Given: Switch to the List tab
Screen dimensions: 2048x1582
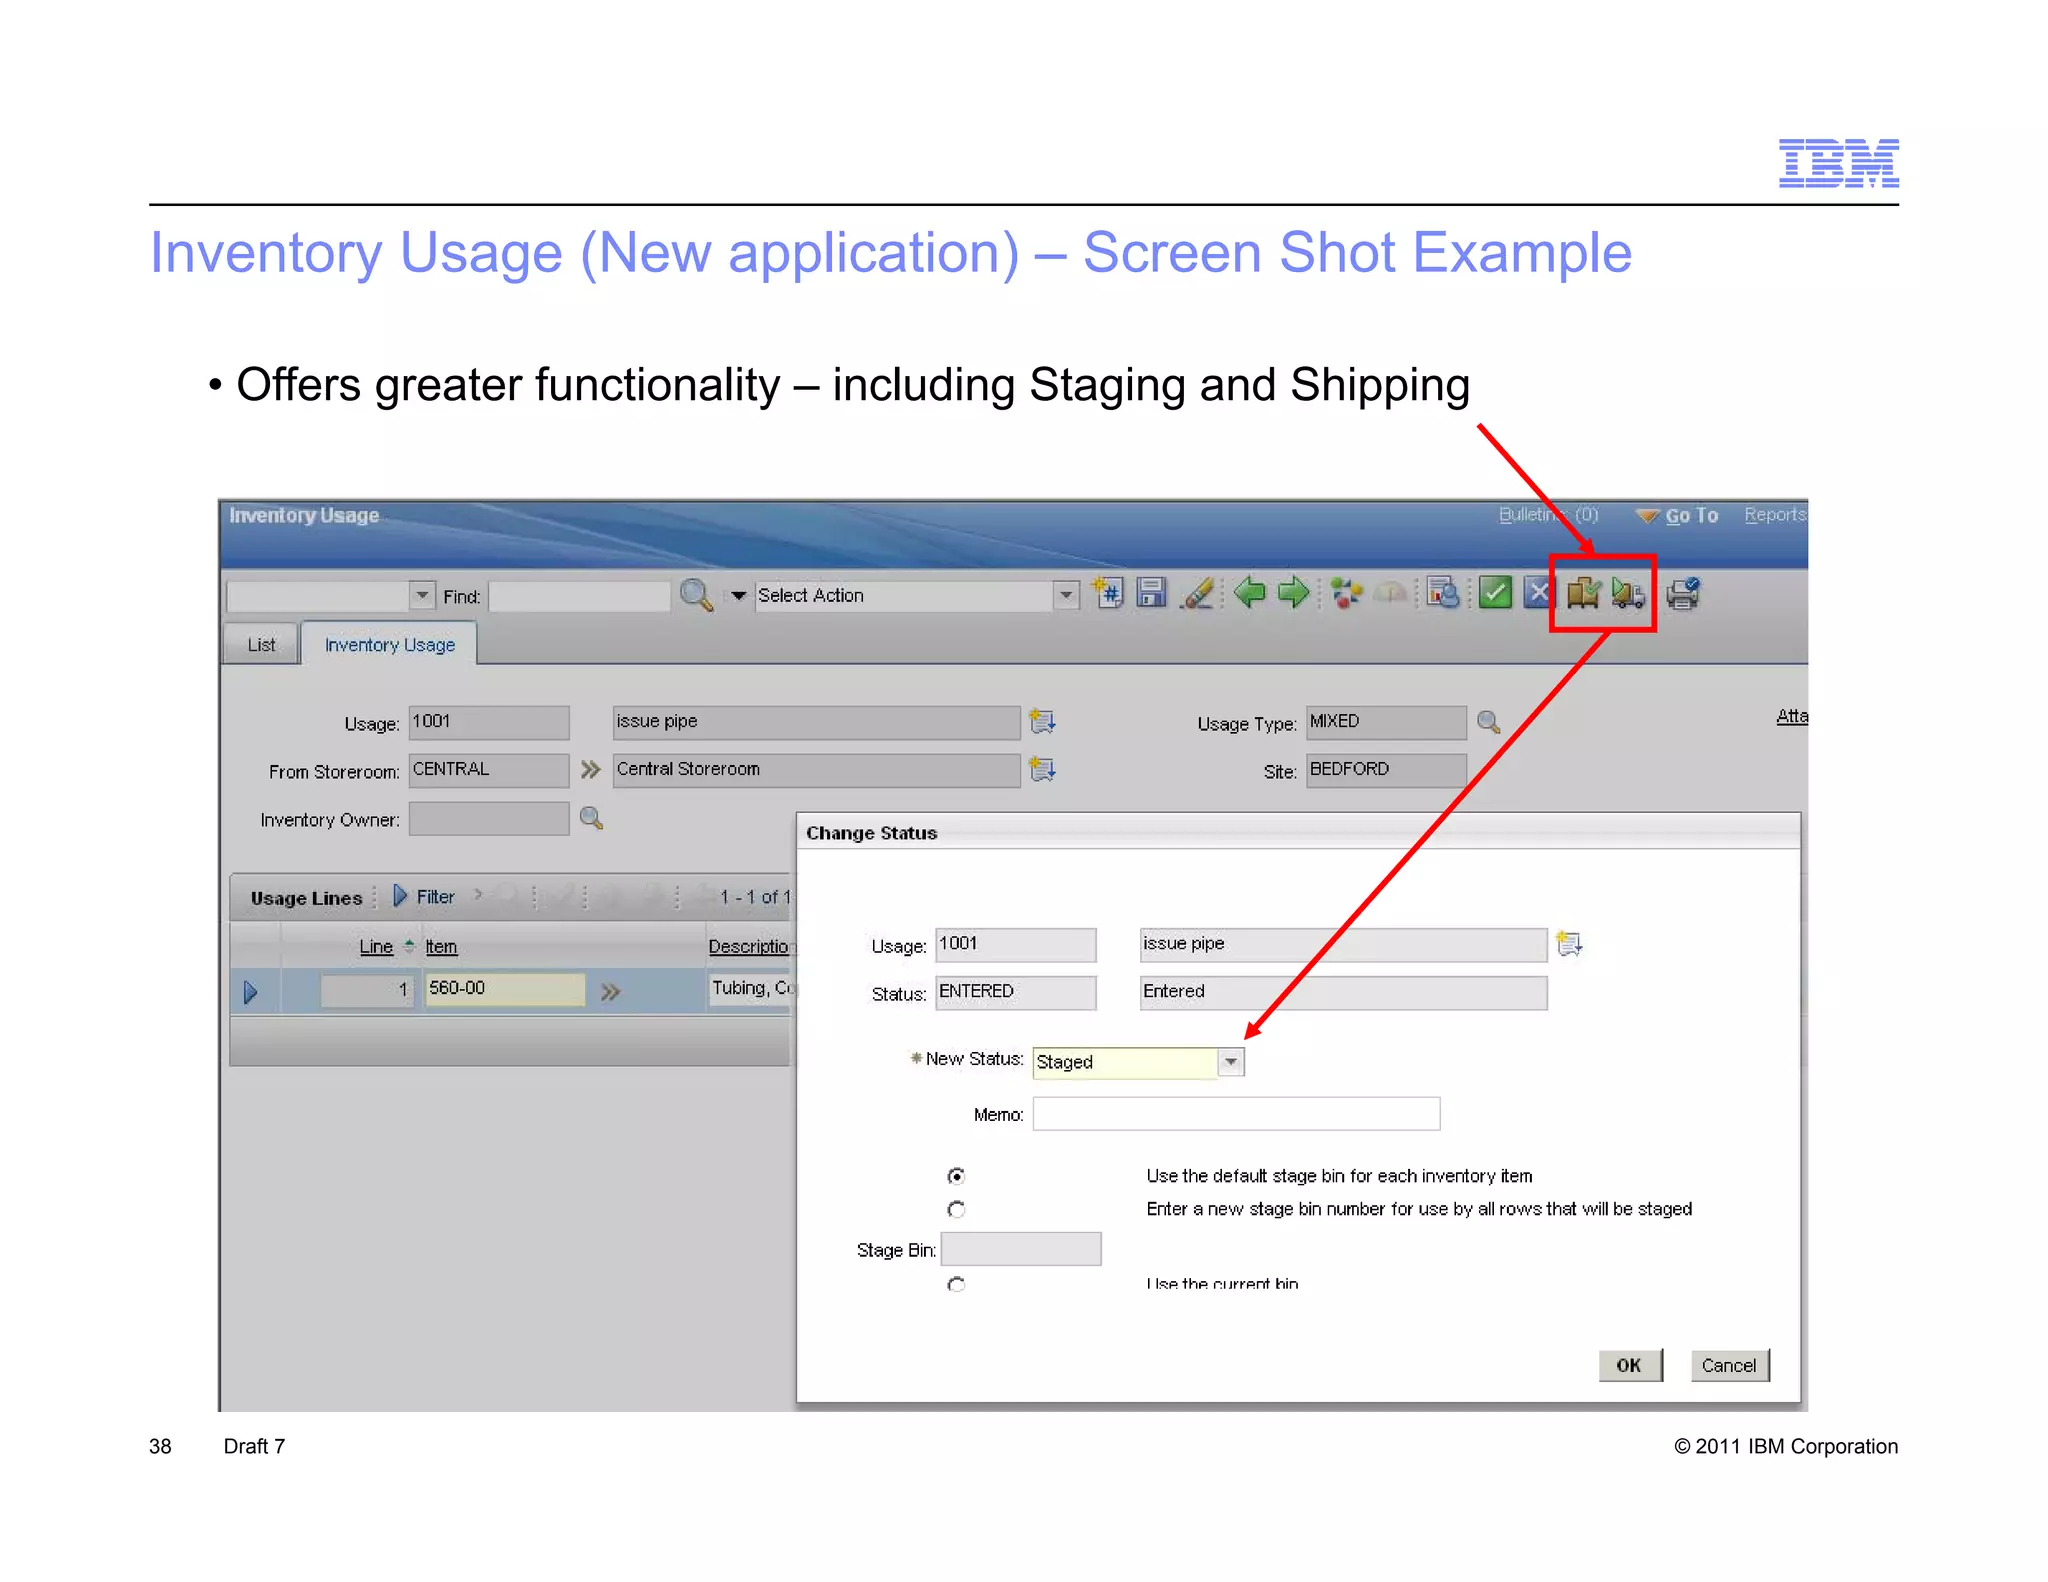Looking at the screenshot, I should tap(261, 644).
